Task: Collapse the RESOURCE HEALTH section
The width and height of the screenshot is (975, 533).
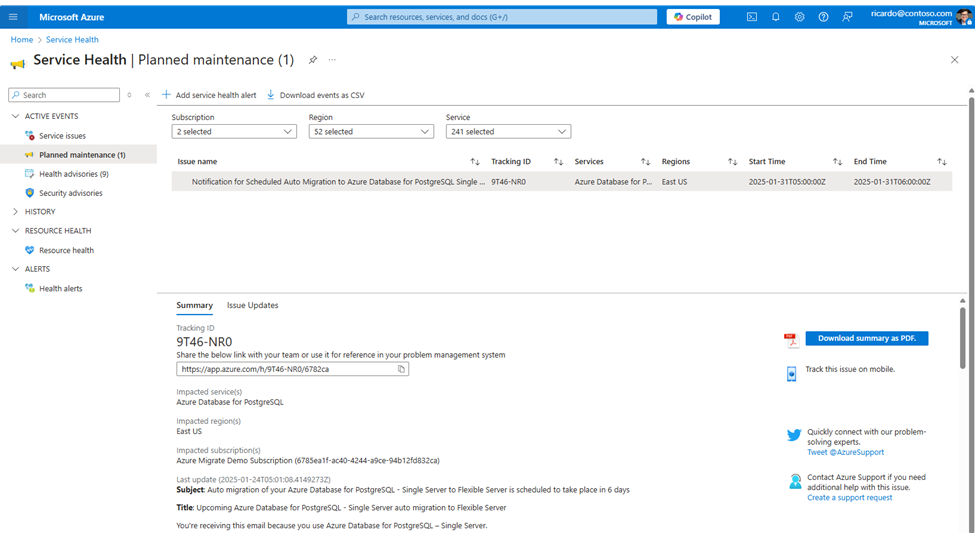Action: click(x=16, y=231)
